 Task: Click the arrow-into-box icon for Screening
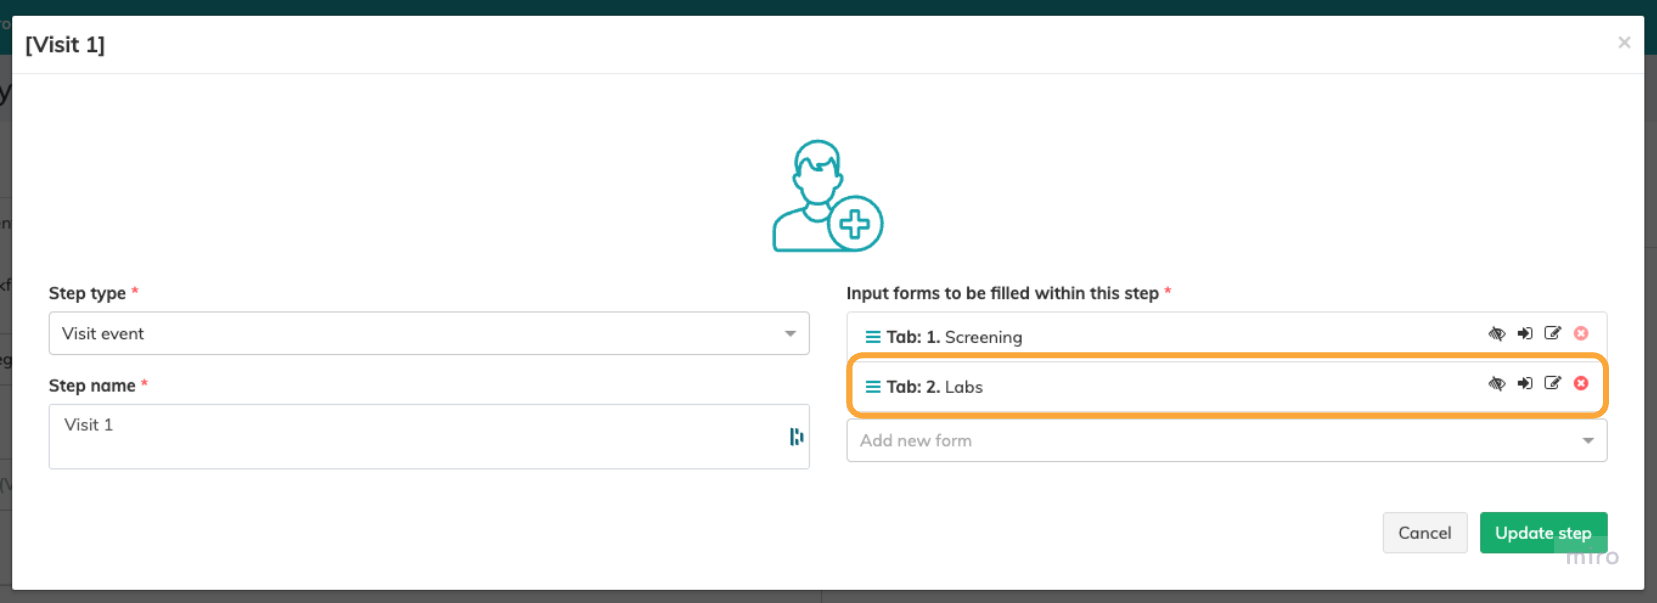point(1524,334)
